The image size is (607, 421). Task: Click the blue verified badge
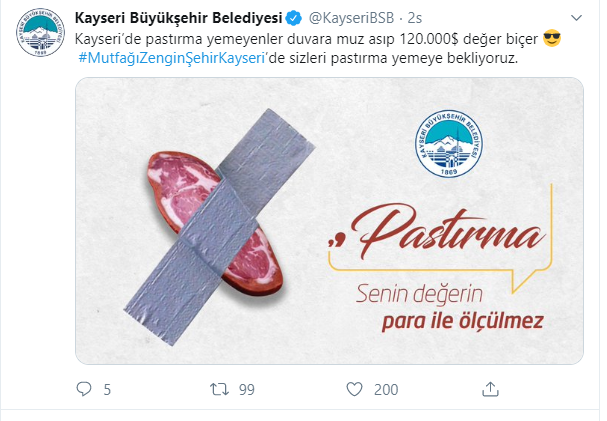(294, 18)
